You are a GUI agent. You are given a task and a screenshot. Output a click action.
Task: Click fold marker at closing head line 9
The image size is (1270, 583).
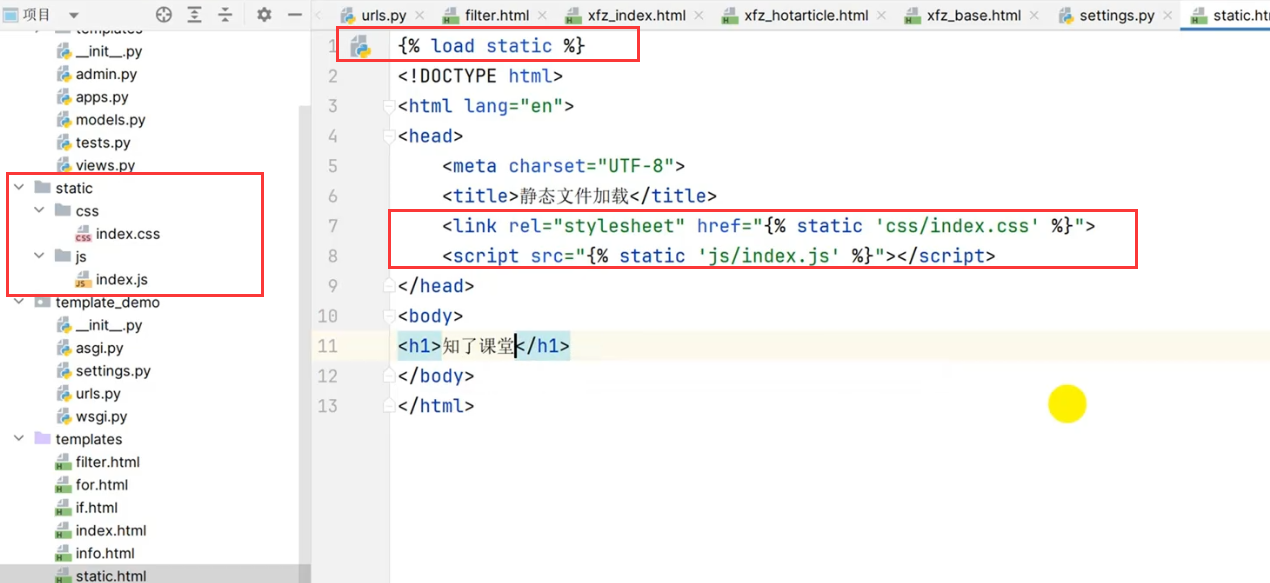[389, 286]
